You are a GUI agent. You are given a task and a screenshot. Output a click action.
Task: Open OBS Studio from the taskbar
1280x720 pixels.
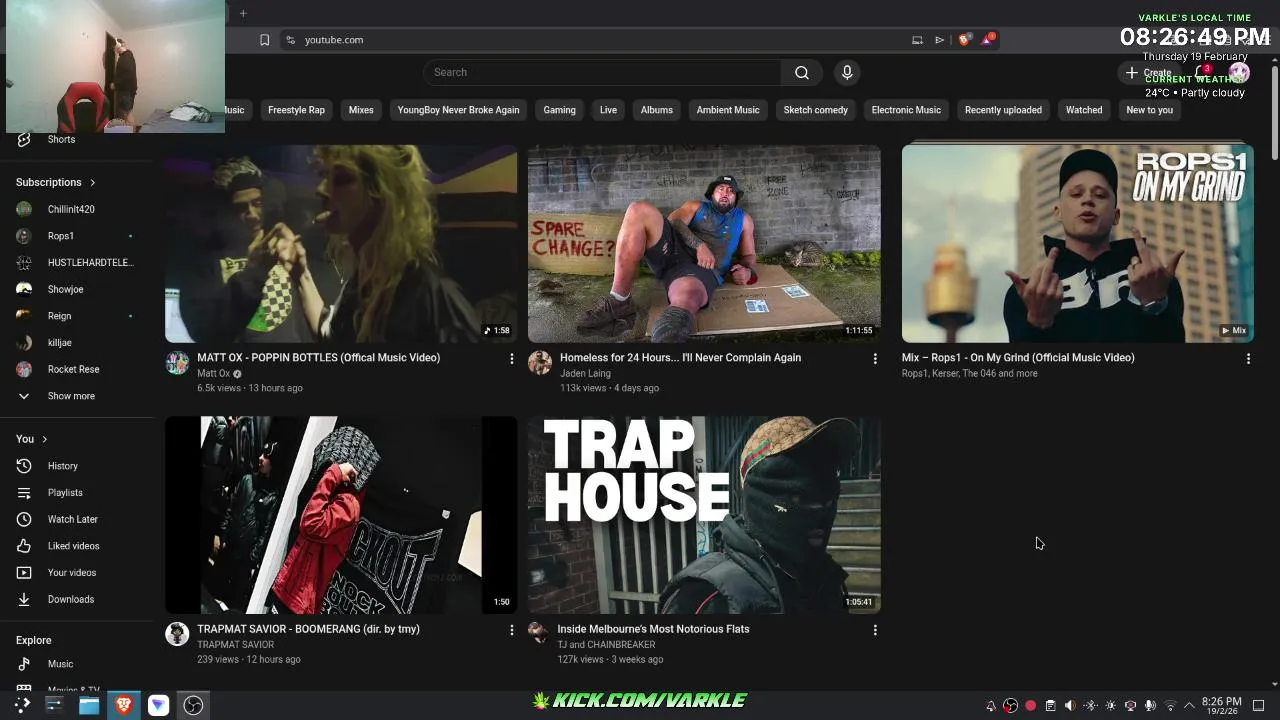194,705
